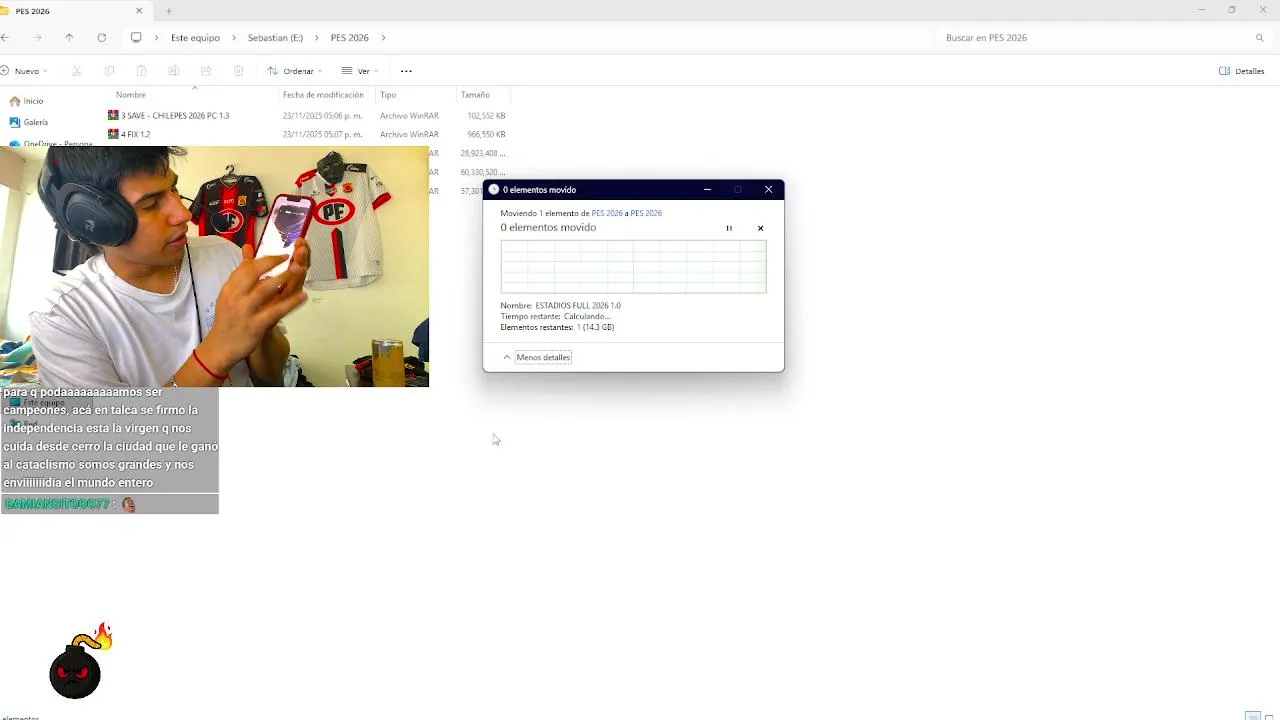Screen dimensions: 1280x720
Task: Click the Paste clipboard icon
Action: coord(141,71)
